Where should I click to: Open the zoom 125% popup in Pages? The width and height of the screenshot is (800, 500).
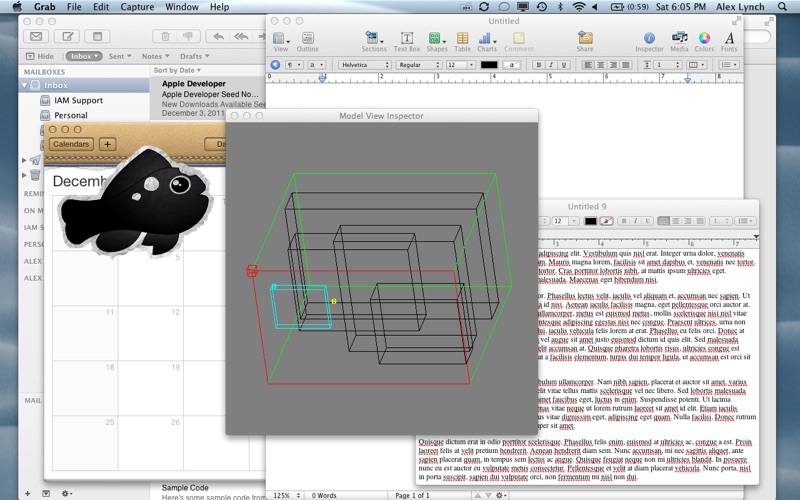(287, 495)
